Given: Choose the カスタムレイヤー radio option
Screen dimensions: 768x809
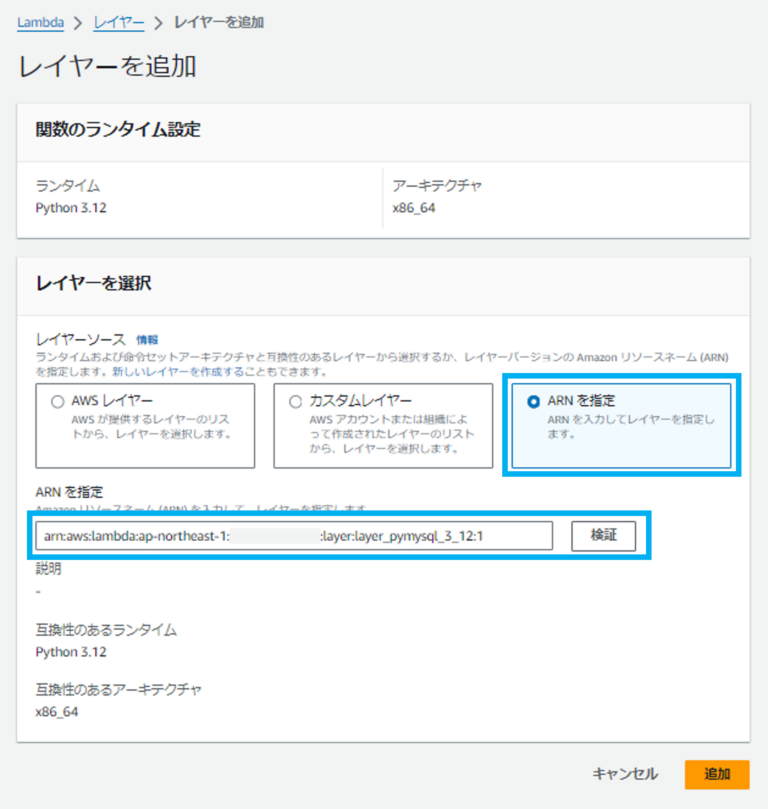Looking at the screenshot, I should (295, 401).
